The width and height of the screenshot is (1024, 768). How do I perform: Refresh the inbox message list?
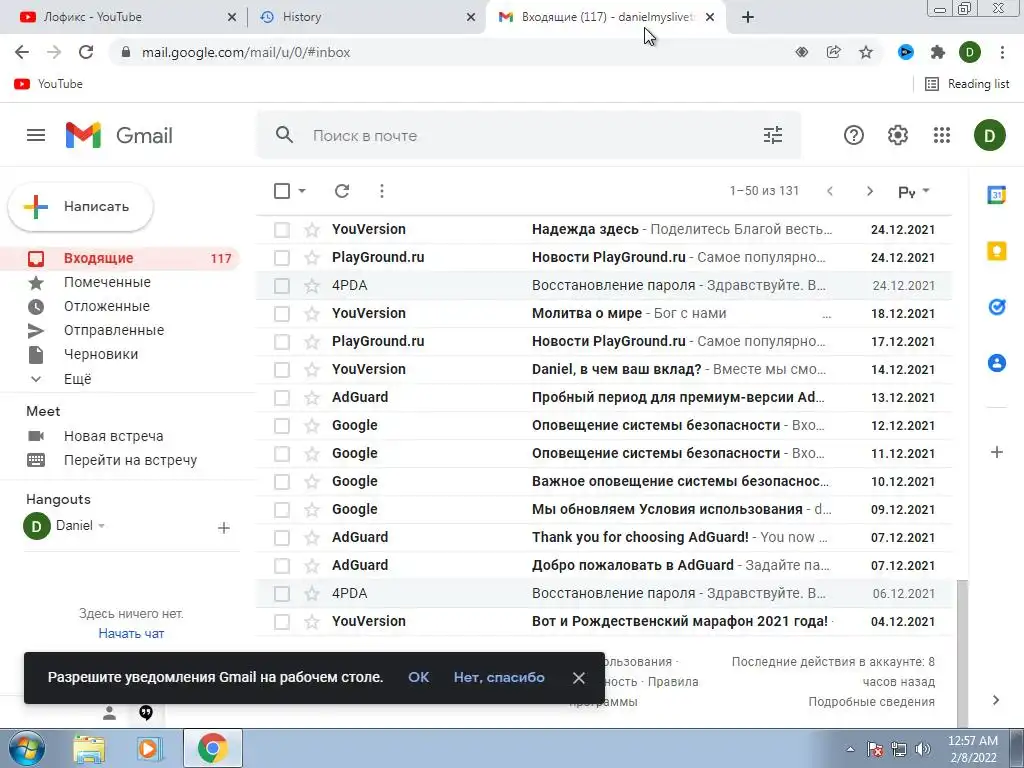pos(342,191)
